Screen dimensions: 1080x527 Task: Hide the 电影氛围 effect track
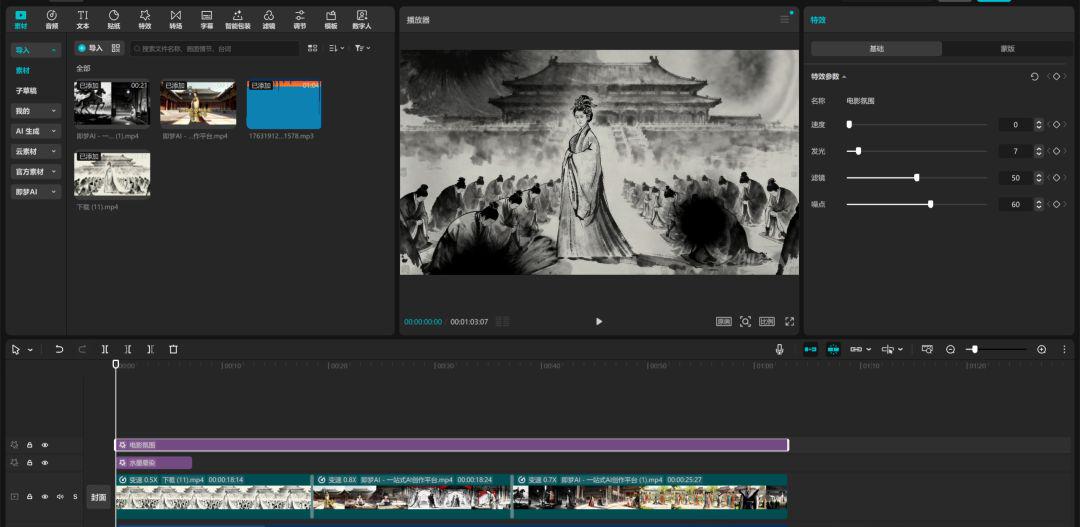coord(45,445)
